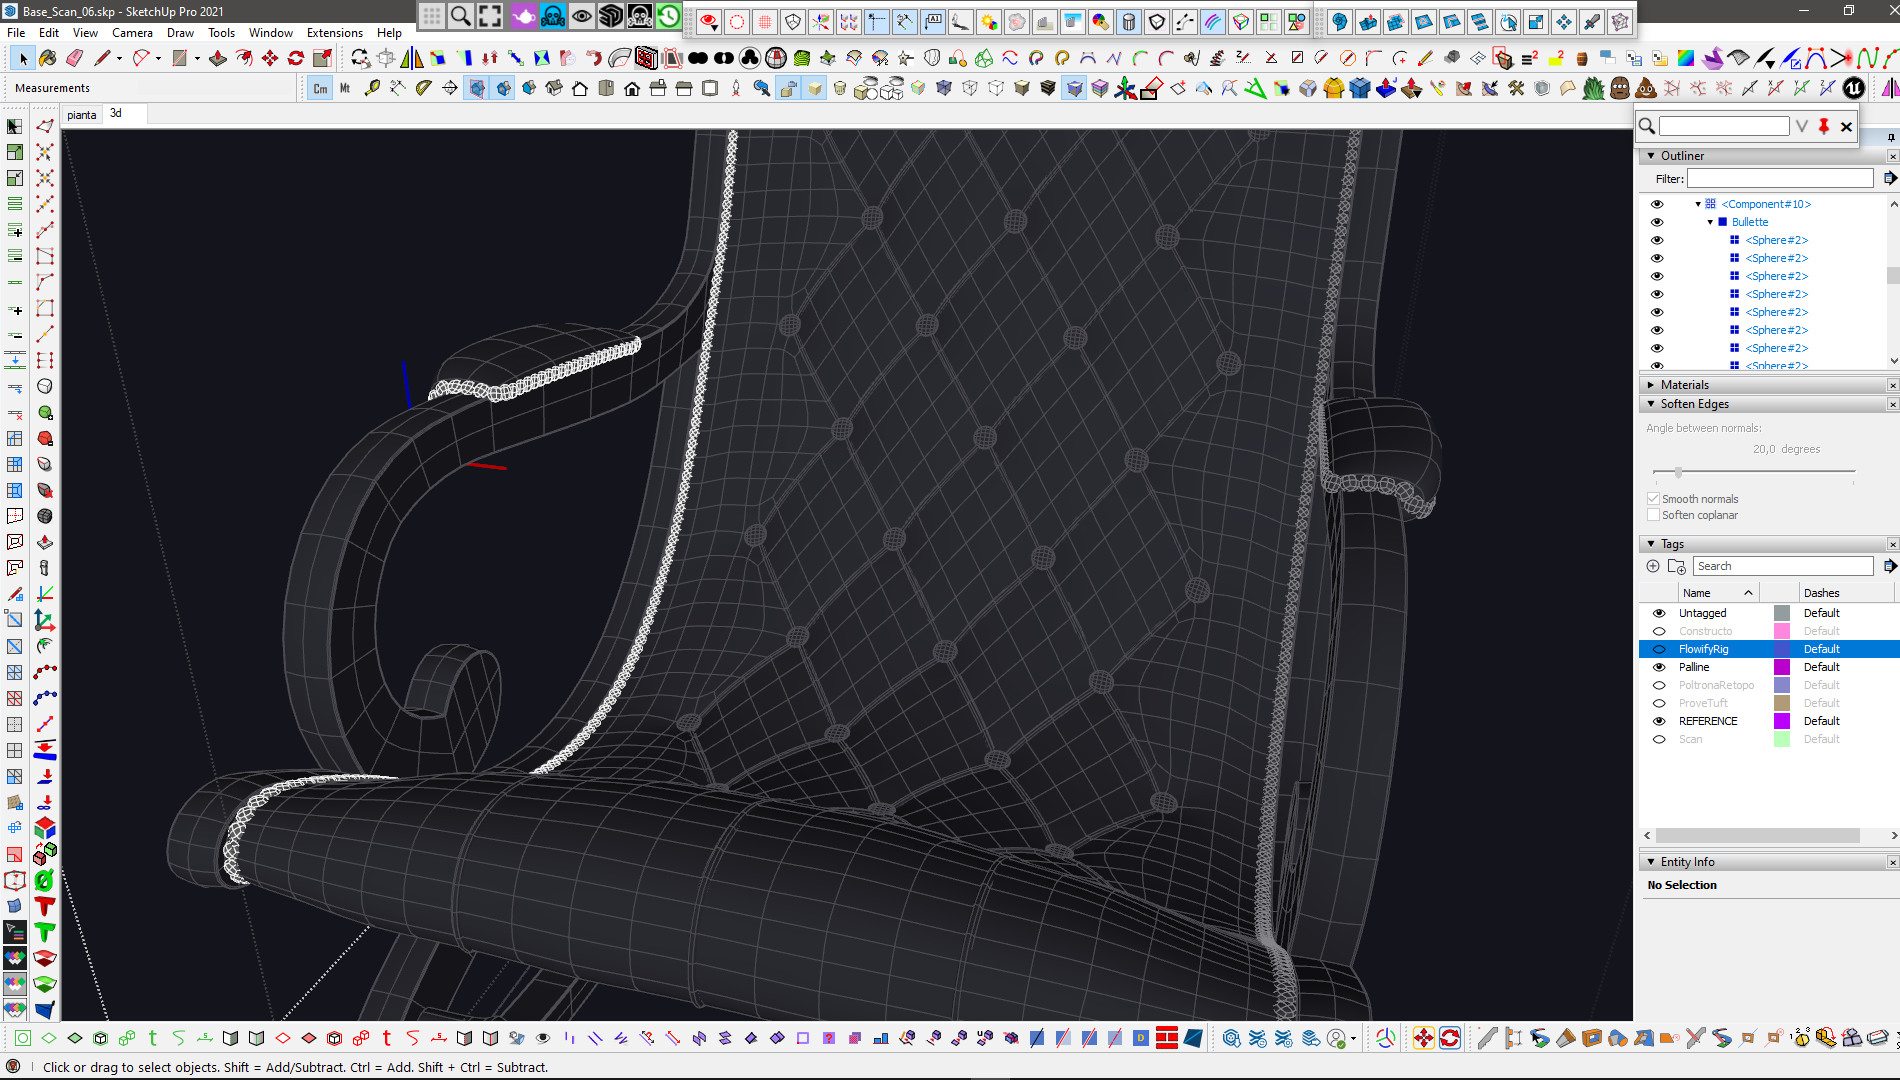
Task: Click the Outliner Filter text field
Action: tap(1779, 179)
